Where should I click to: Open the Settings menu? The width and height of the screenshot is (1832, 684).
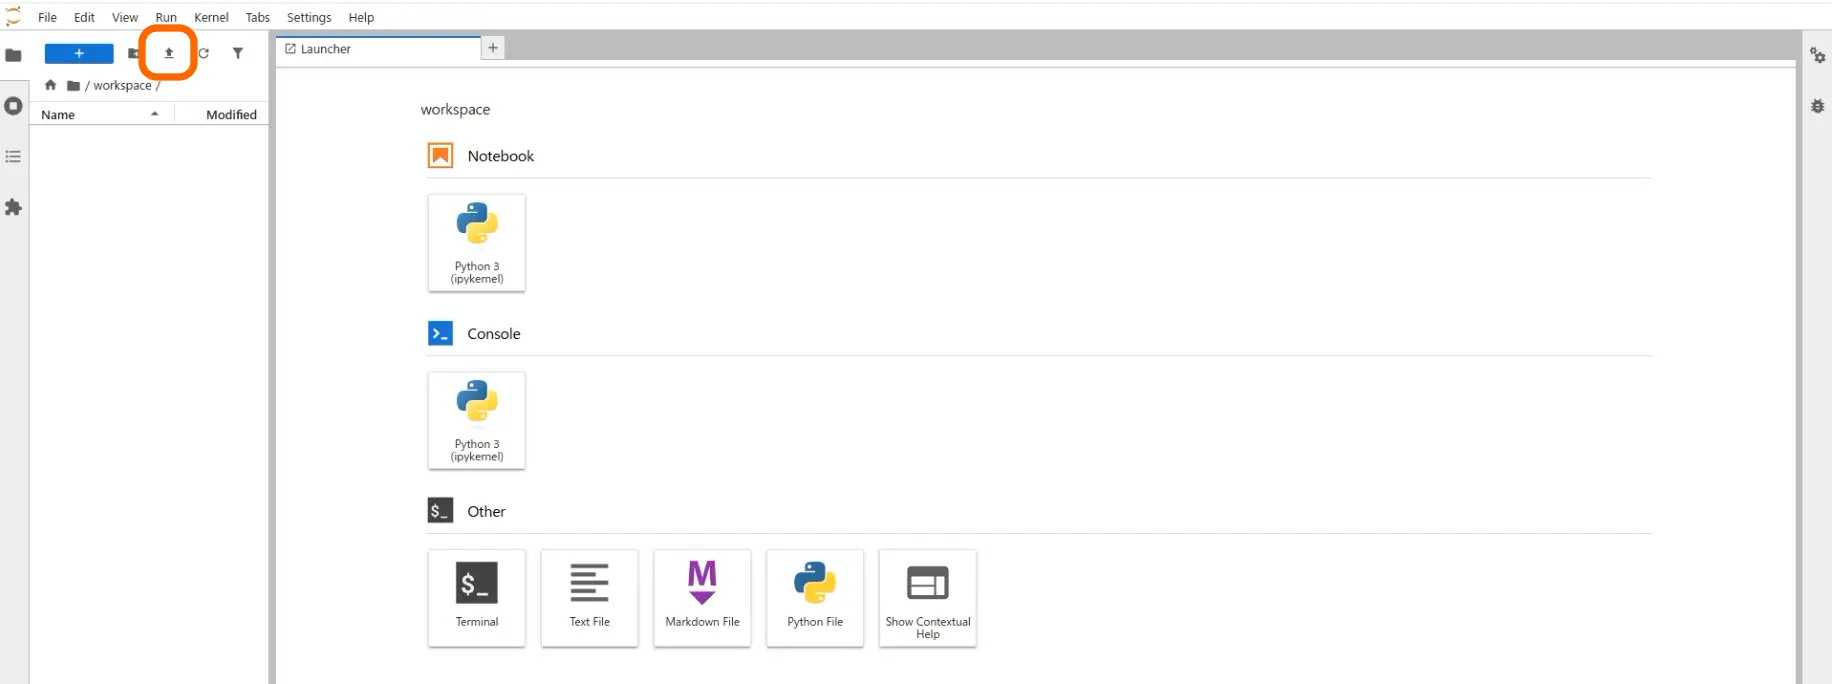click(309, 17)
